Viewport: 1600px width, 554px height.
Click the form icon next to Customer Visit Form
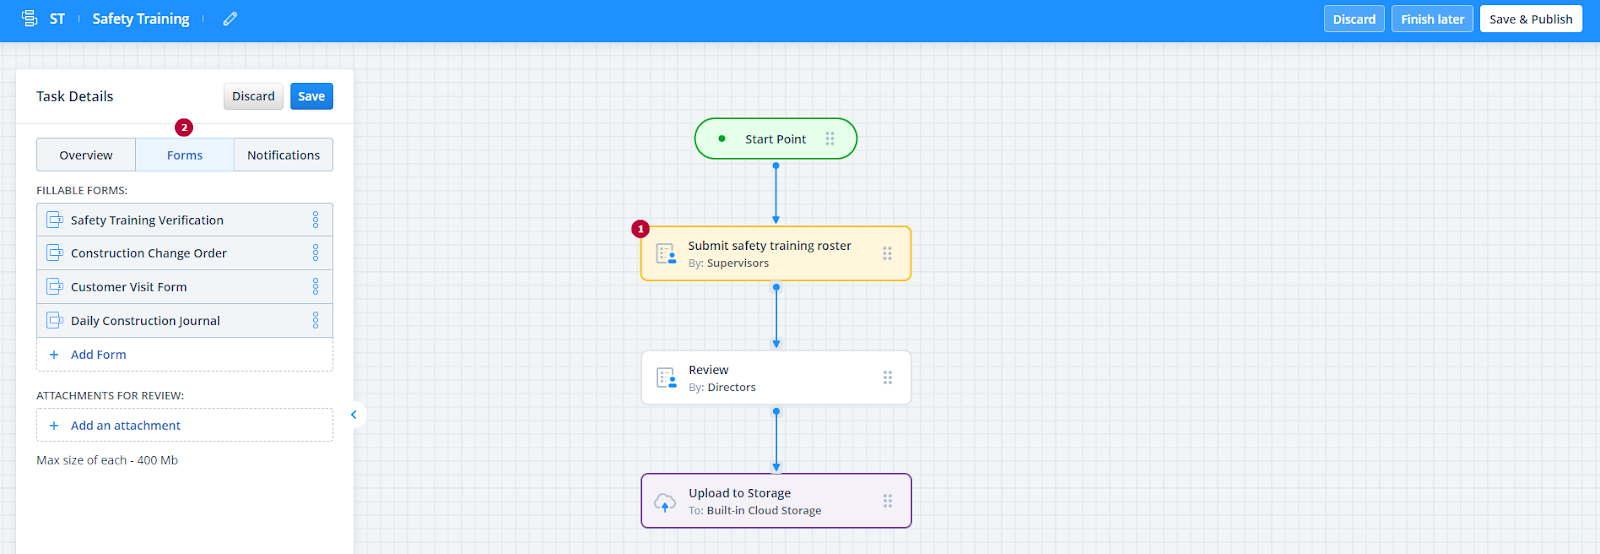pyautogui.click(x=55, y=287)
